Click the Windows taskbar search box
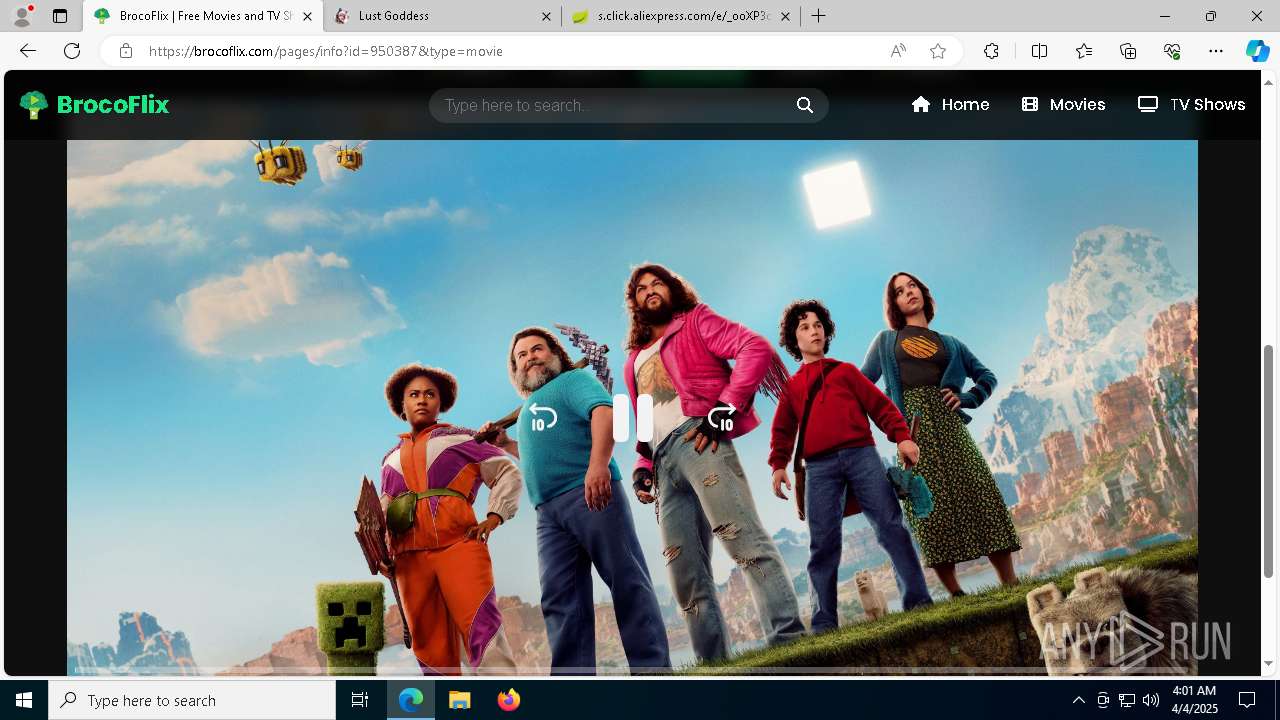This screenshot has height=720, width=1280. click(192, 700)
